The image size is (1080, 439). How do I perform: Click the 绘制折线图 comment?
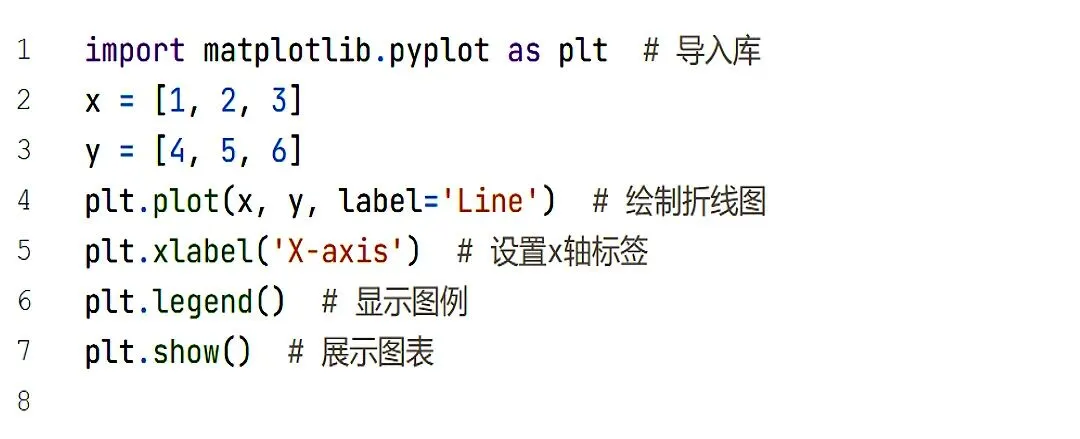click(696, 201)
